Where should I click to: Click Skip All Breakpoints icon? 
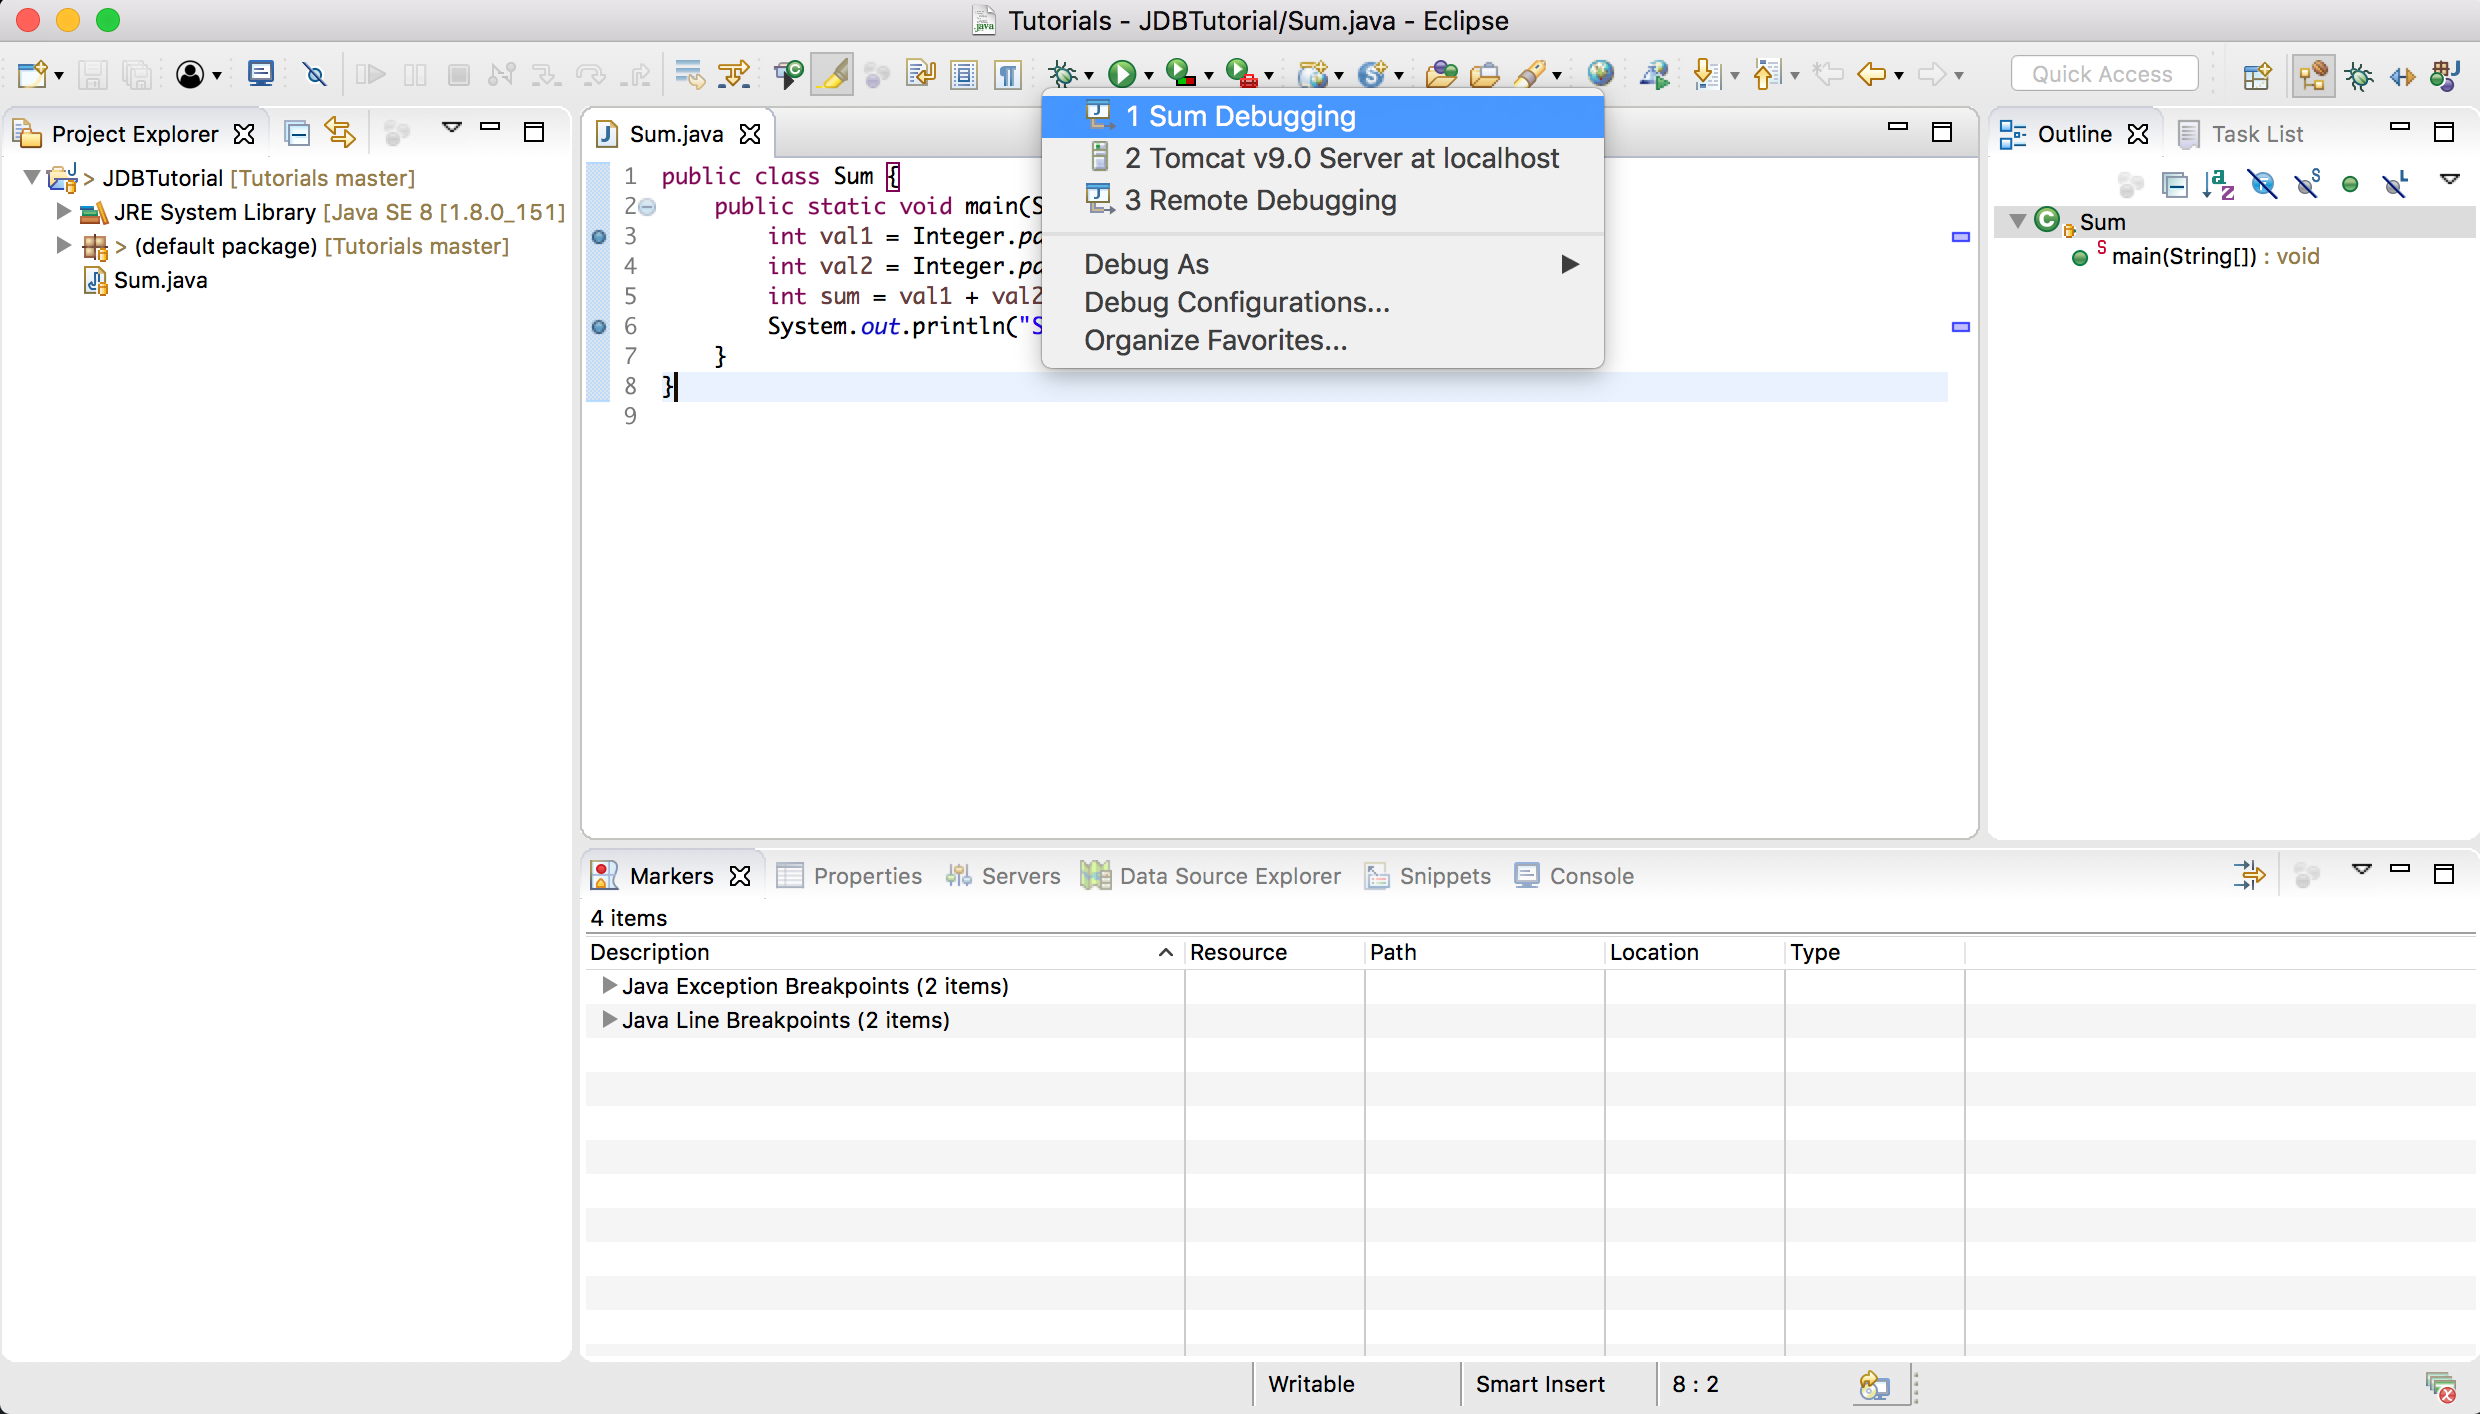point(315,74)
